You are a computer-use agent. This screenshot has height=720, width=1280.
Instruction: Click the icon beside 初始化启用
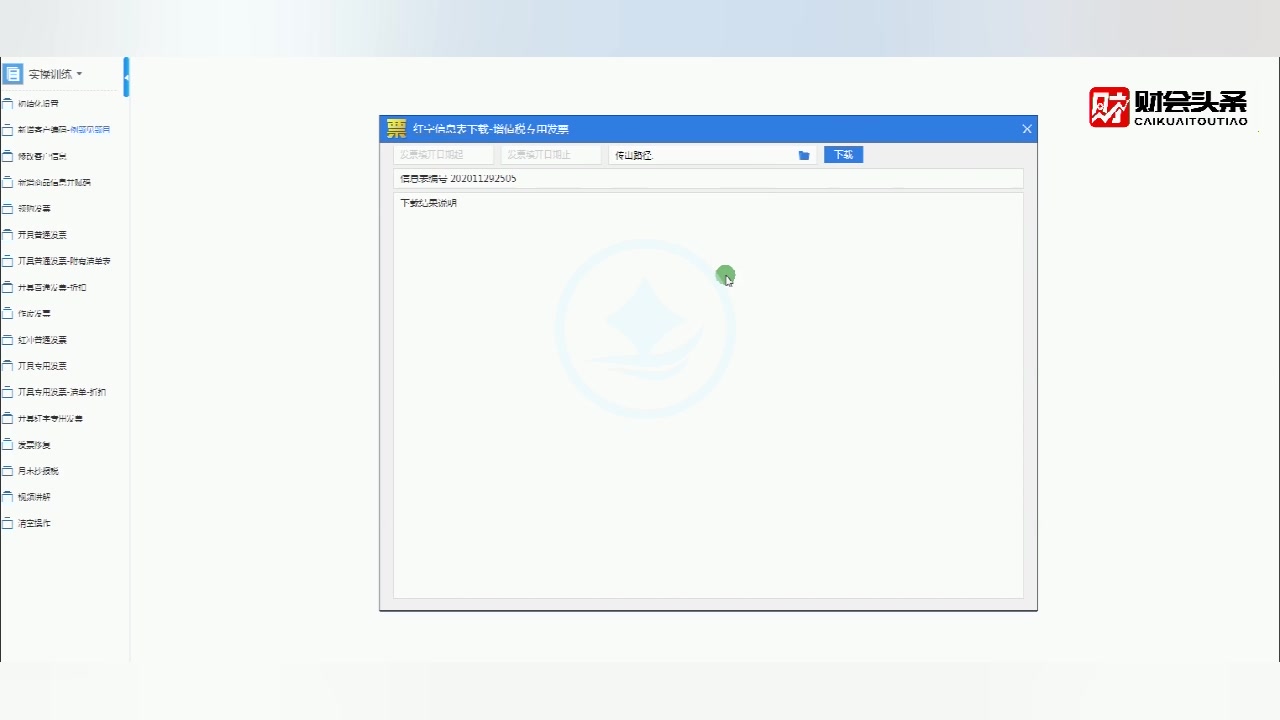click(x=8, y=104)
